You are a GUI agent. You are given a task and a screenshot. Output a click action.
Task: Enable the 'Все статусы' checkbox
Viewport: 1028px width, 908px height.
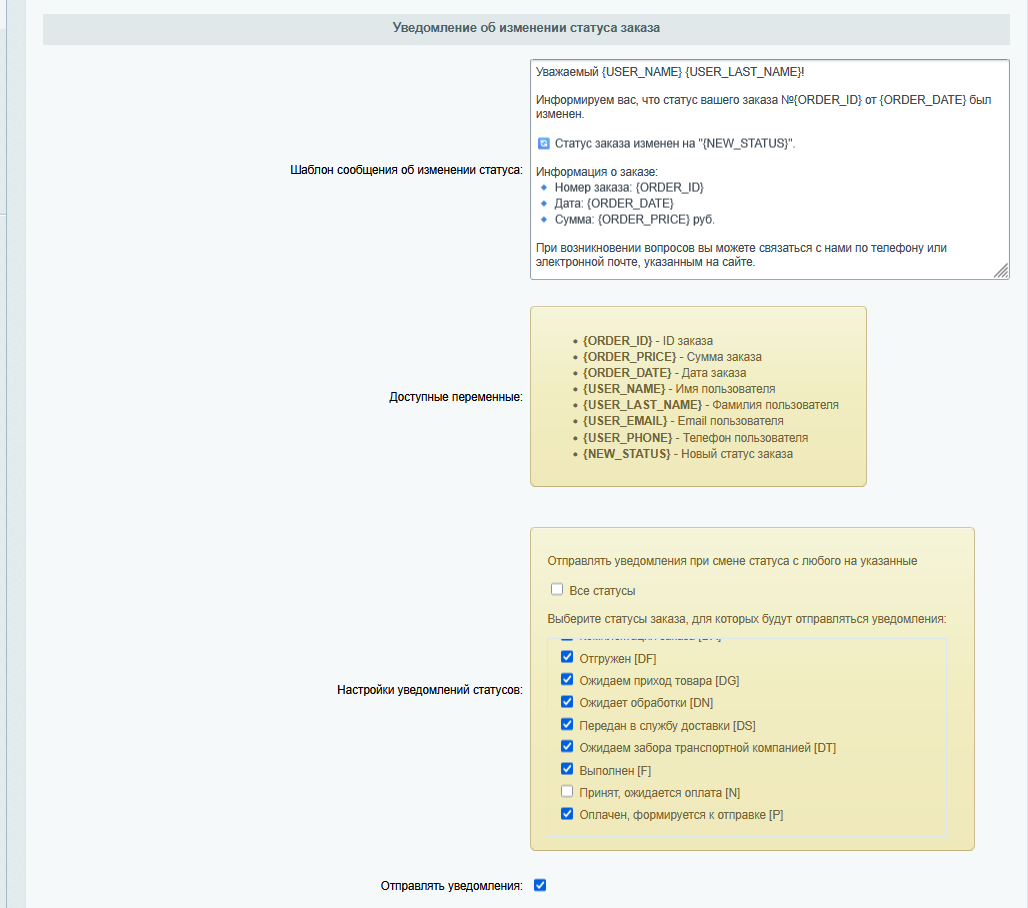[557, 590]
